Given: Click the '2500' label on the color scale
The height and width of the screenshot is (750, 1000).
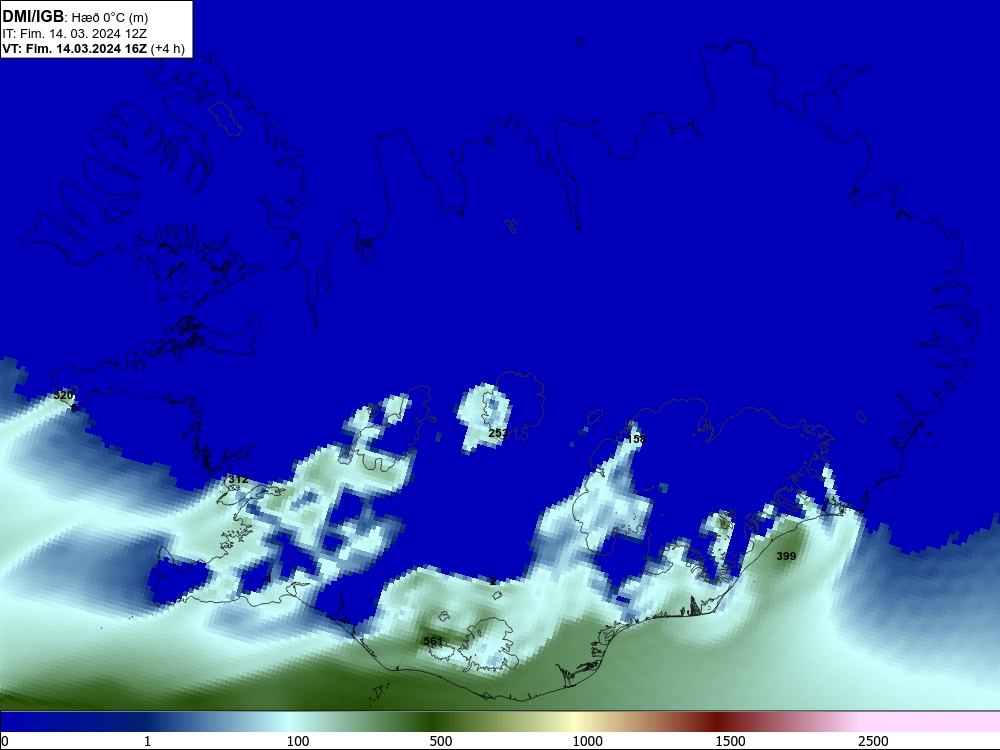Looking at the screenshot, I should [x=873, y=741].
